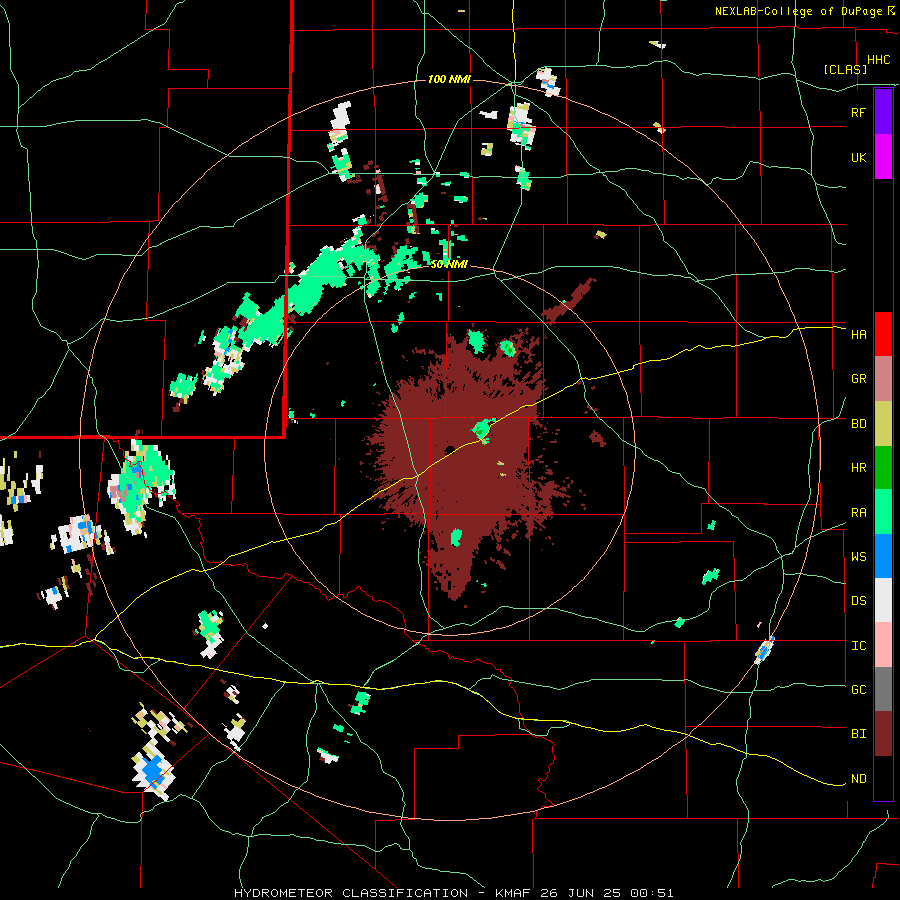Click the blue WS color swatch in legend

coord(883,556)
